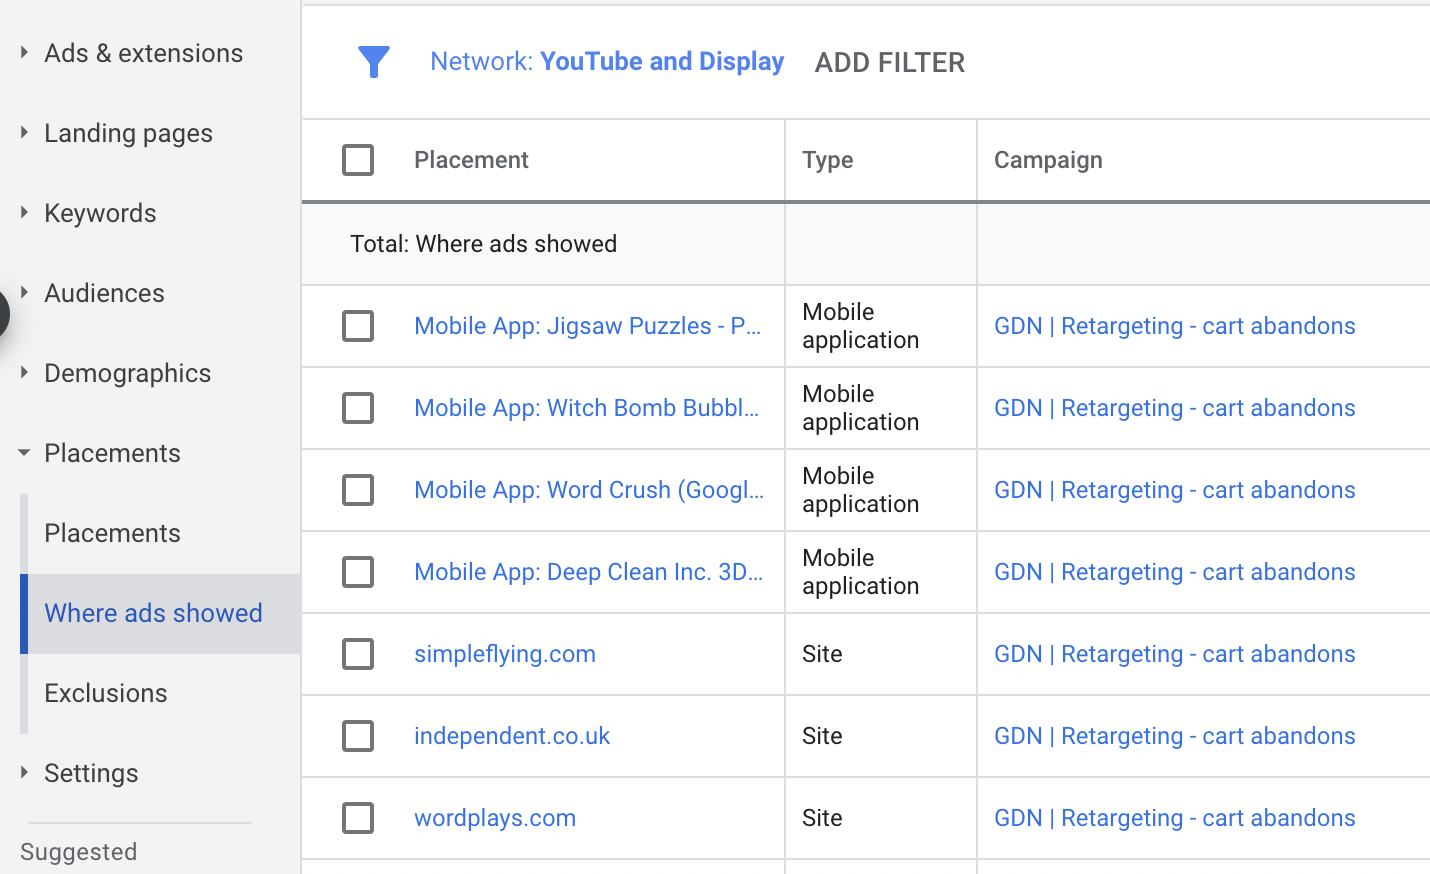Click the blue filter funnel icon
Viewport: 1430px width, 874px height.
click(x=374, y=61)
